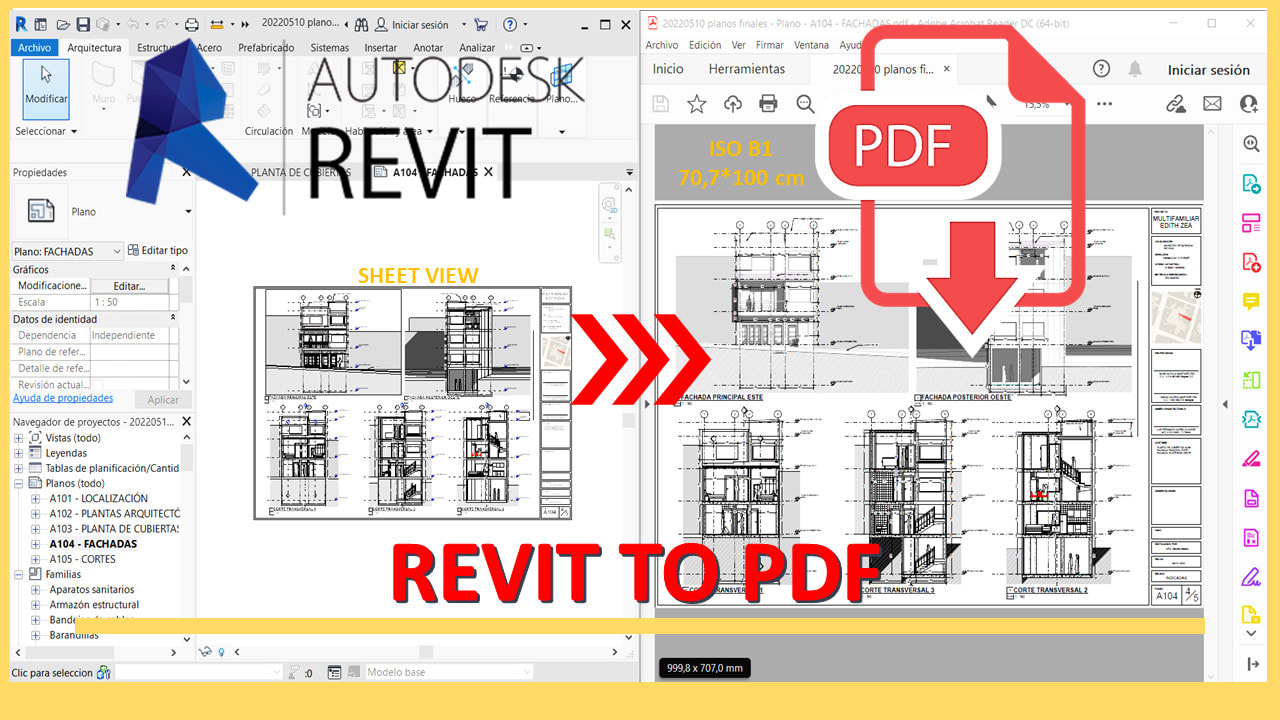Click the Editar... button for Modificaciones

pos(128,286)
